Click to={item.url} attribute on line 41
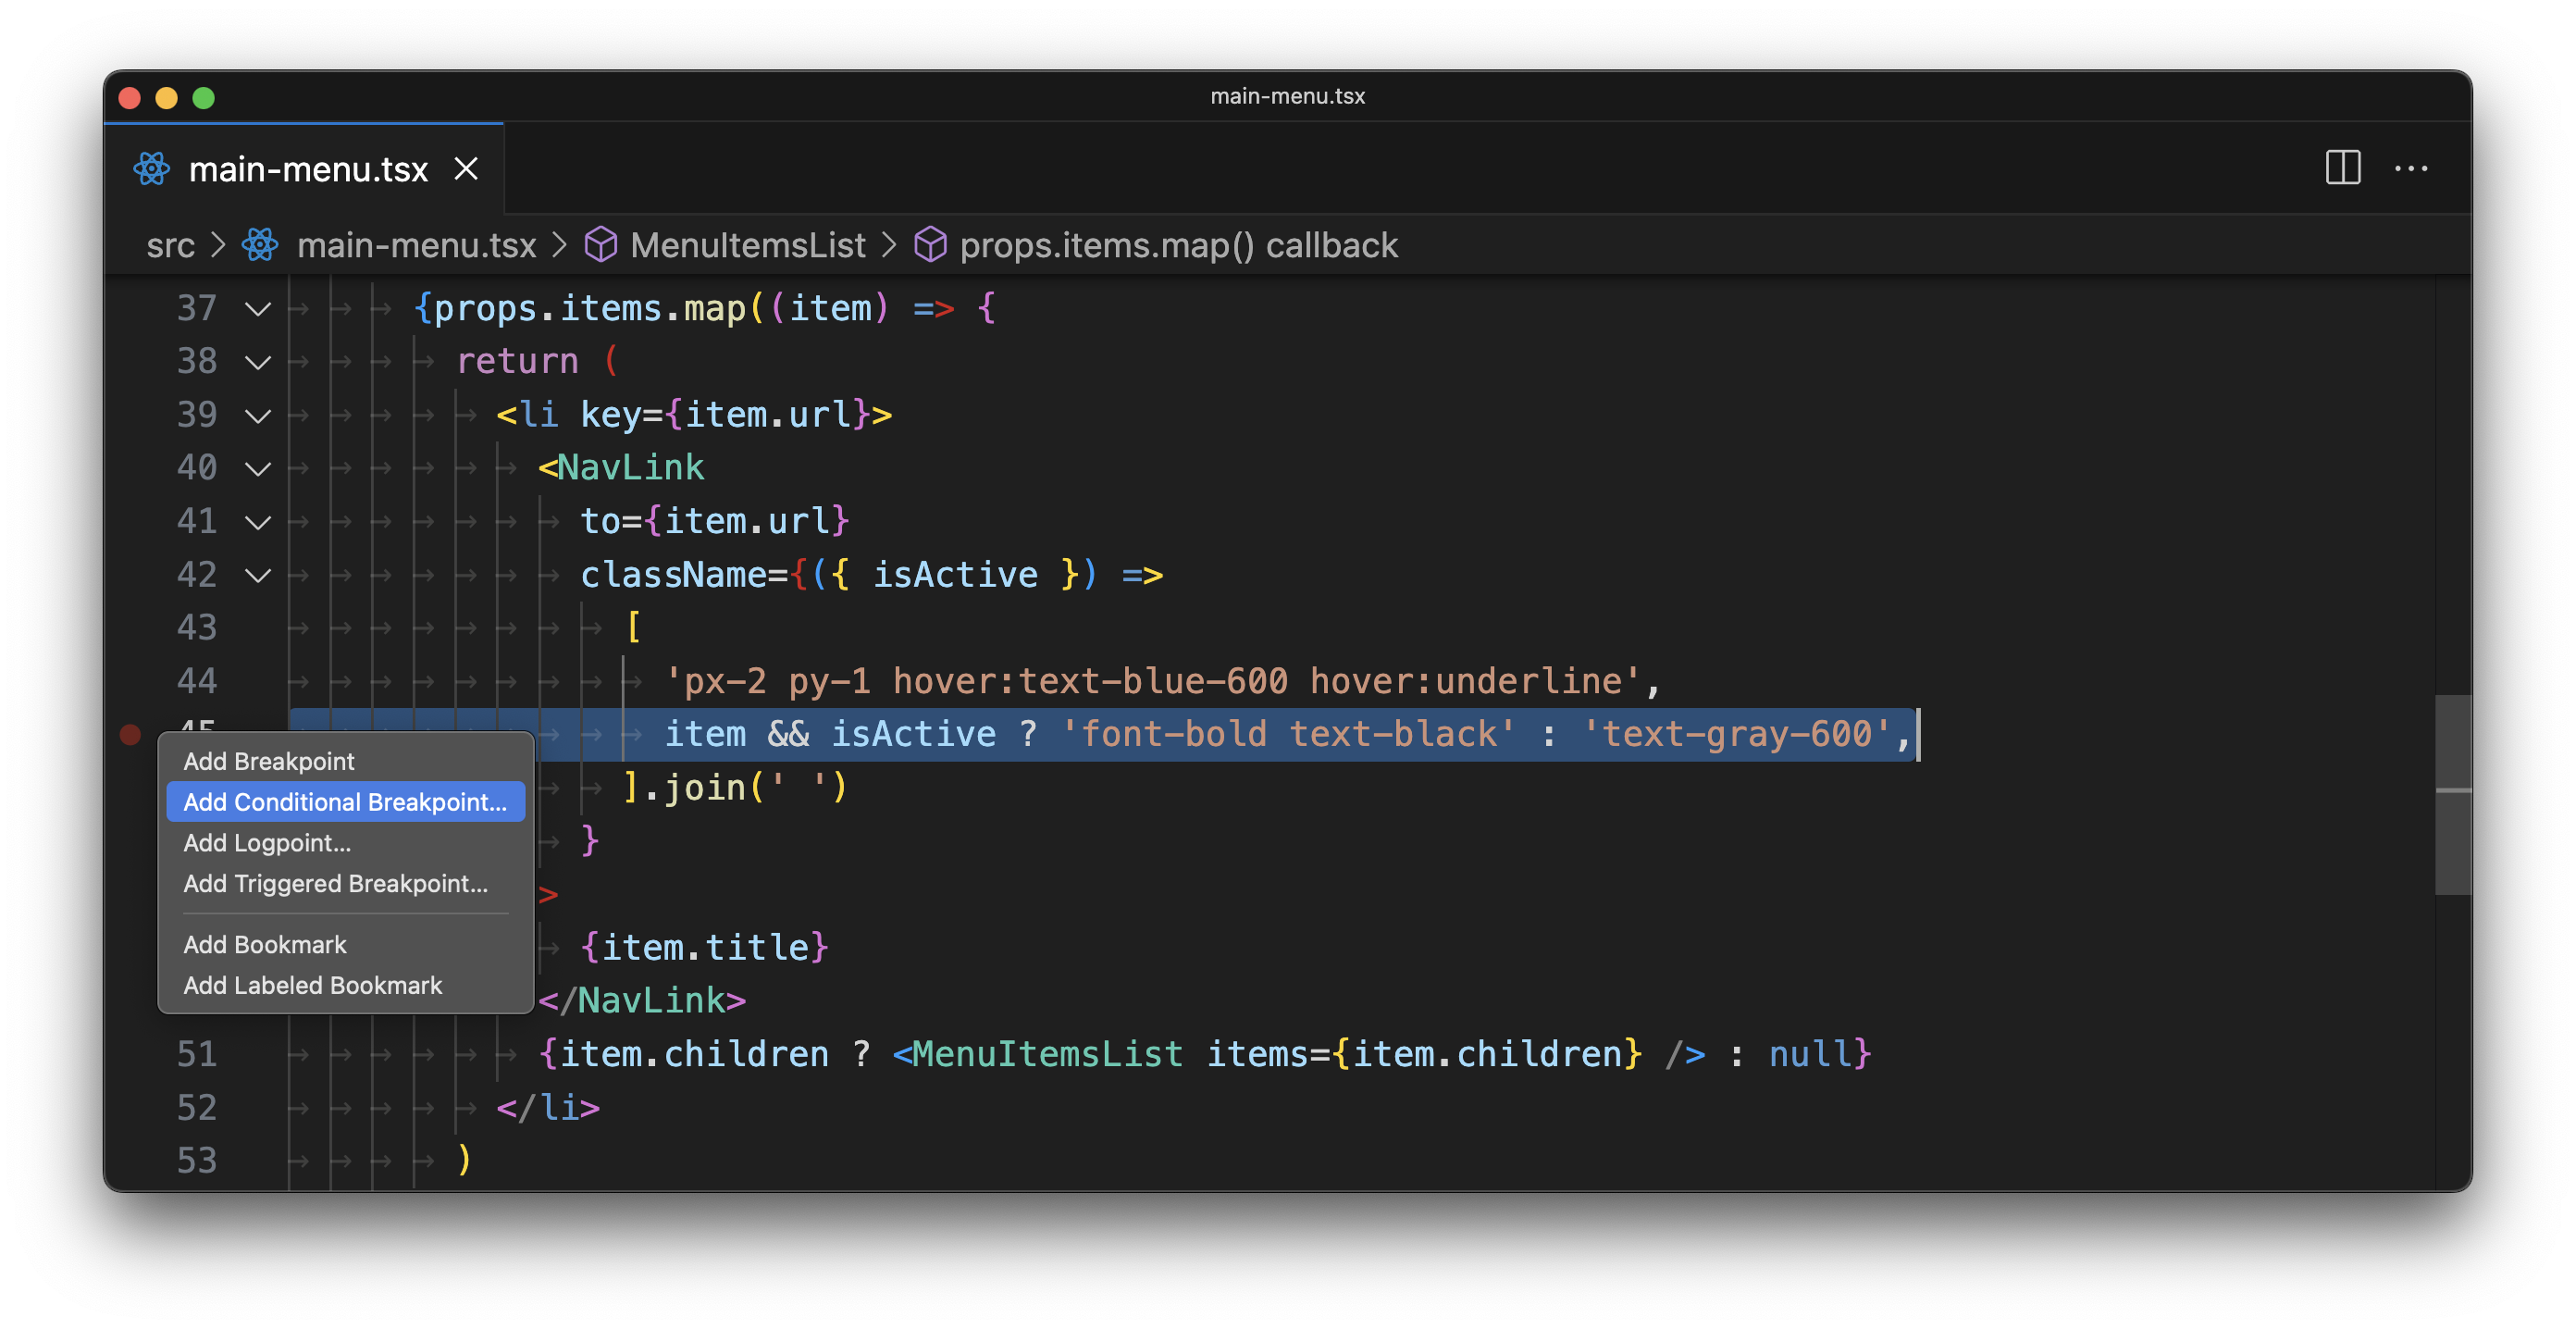This screenshot has height=1329, width=2576. tap(715, 522)
